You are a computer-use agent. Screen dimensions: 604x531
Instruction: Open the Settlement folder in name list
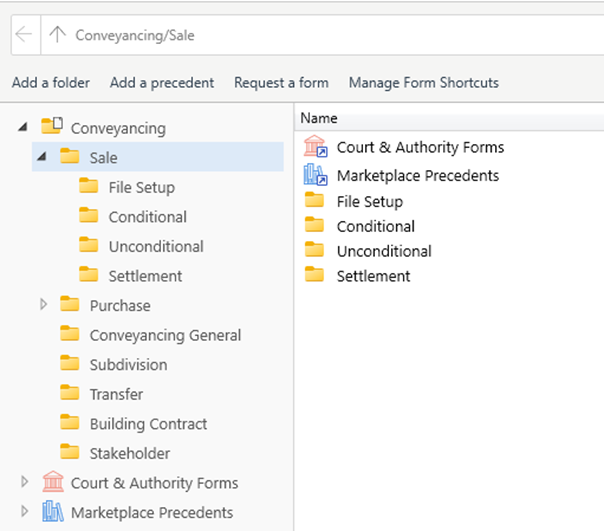373,276
